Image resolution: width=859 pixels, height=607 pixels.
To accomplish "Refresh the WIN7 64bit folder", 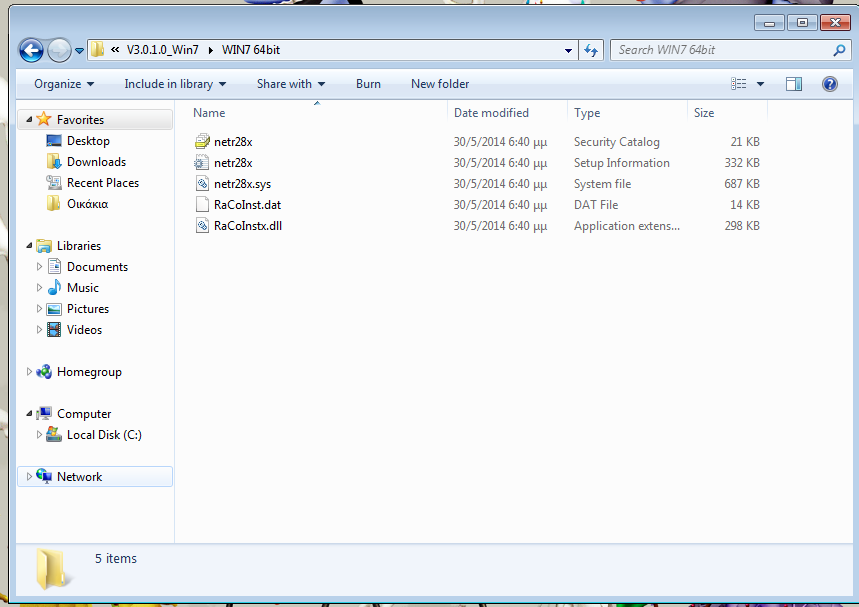I will pos(591,50).
